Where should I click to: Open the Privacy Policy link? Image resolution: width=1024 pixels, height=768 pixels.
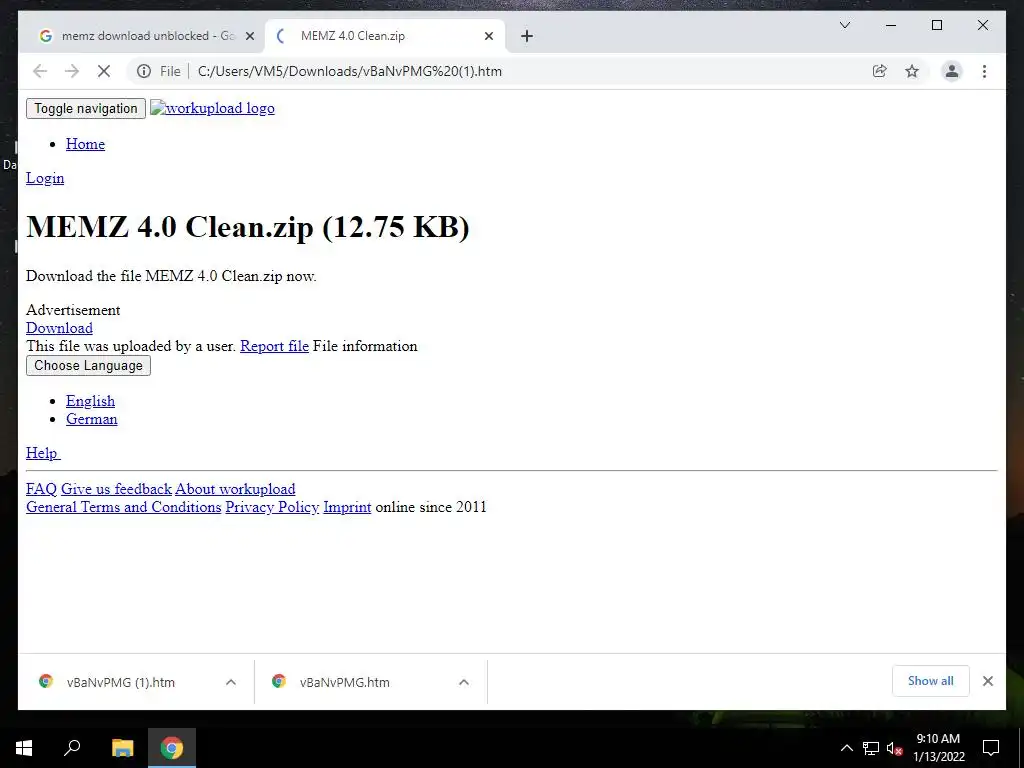pos(272,507)
